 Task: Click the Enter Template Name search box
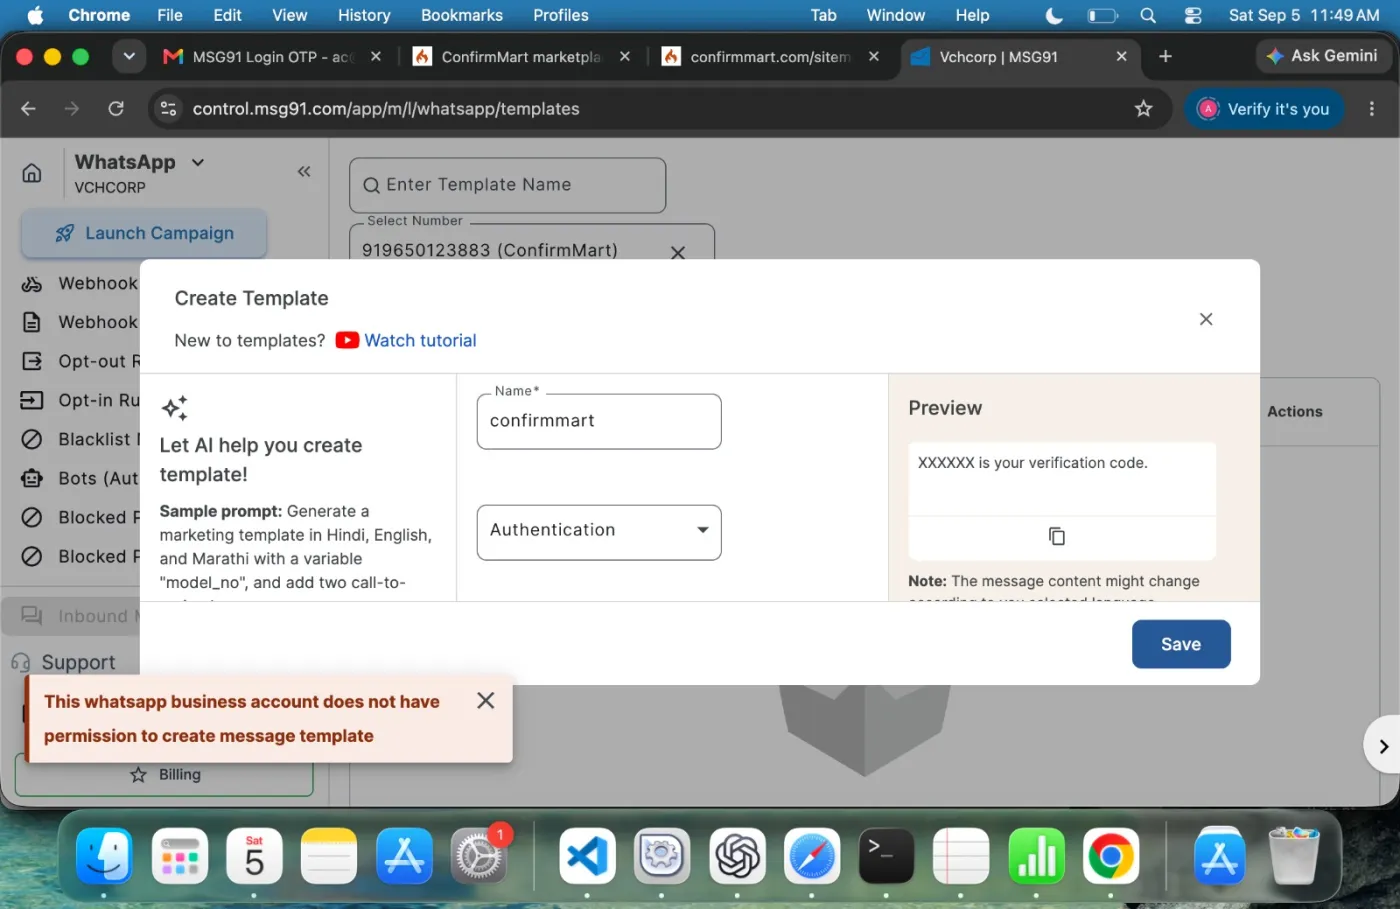pos(507,185)
